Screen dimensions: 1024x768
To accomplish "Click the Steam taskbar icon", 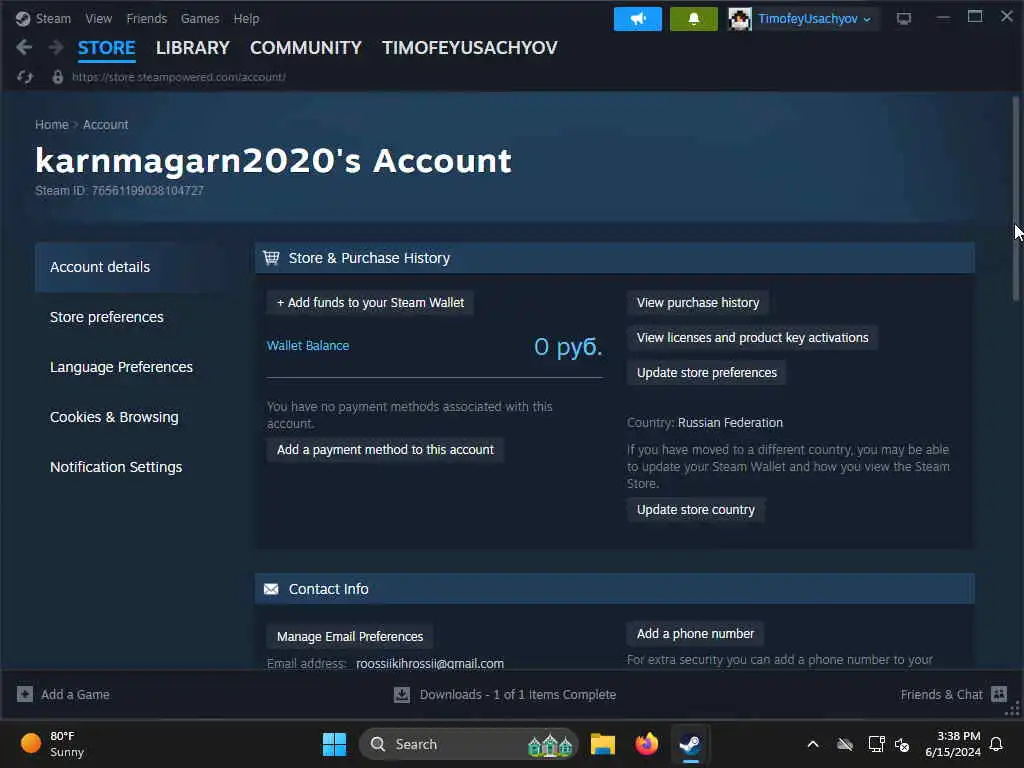I will click(690, 744).
